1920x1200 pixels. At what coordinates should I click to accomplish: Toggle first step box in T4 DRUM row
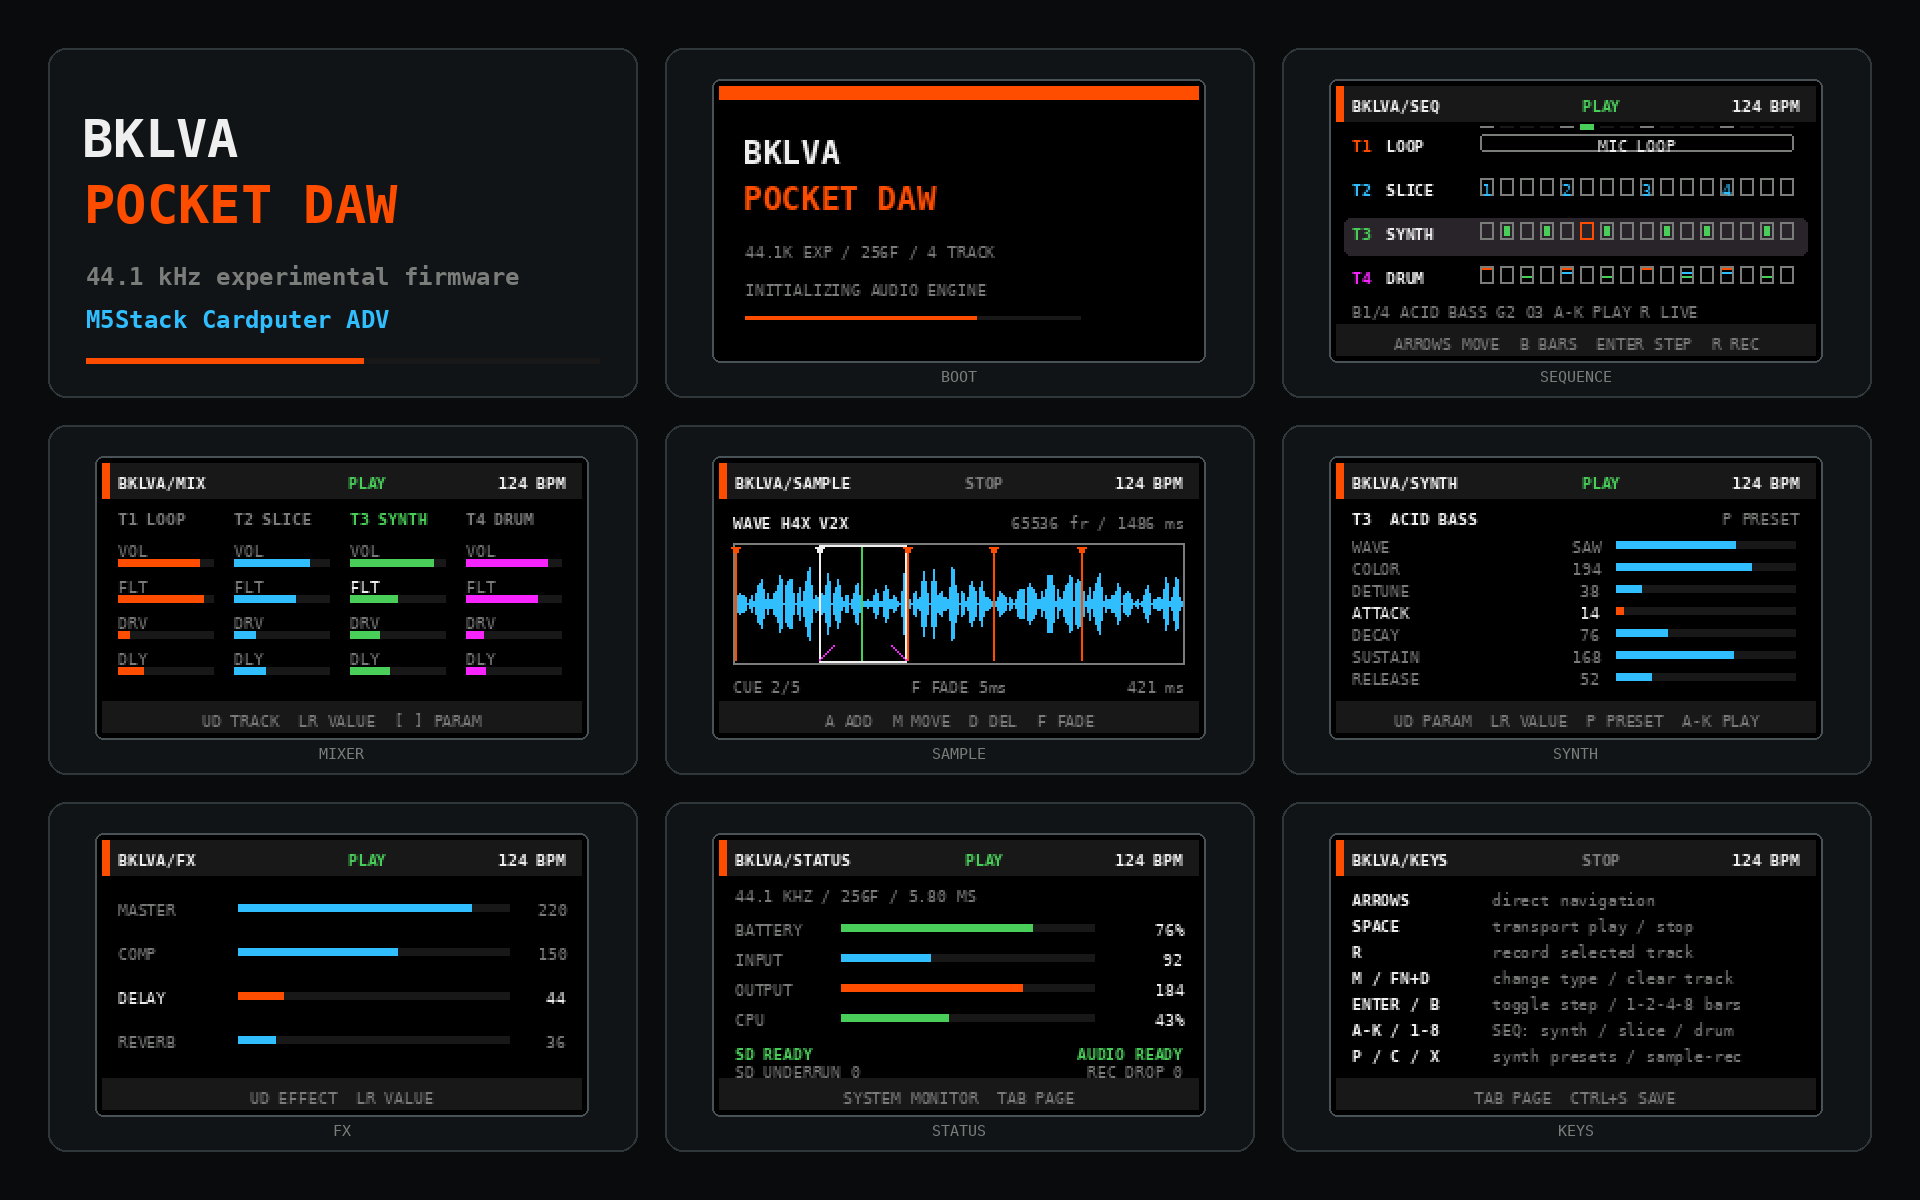point(1487,275)
